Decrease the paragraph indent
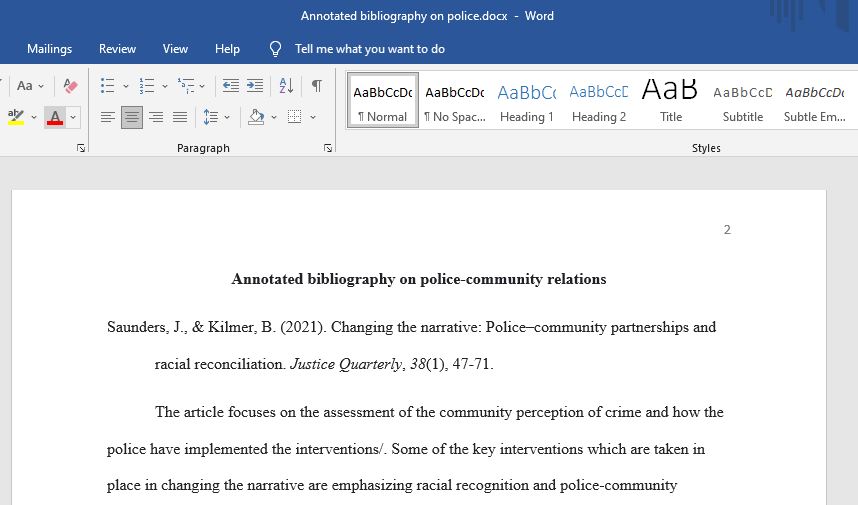The image size is (858, 505). (231, 86)
